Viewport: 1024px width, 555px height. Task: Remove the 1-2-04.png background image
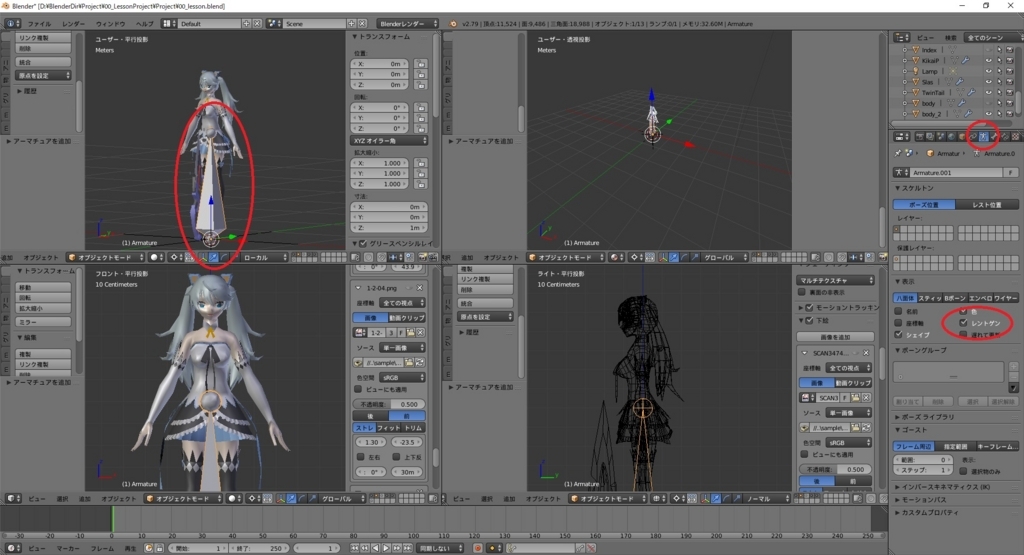click(x=420, y=288)
